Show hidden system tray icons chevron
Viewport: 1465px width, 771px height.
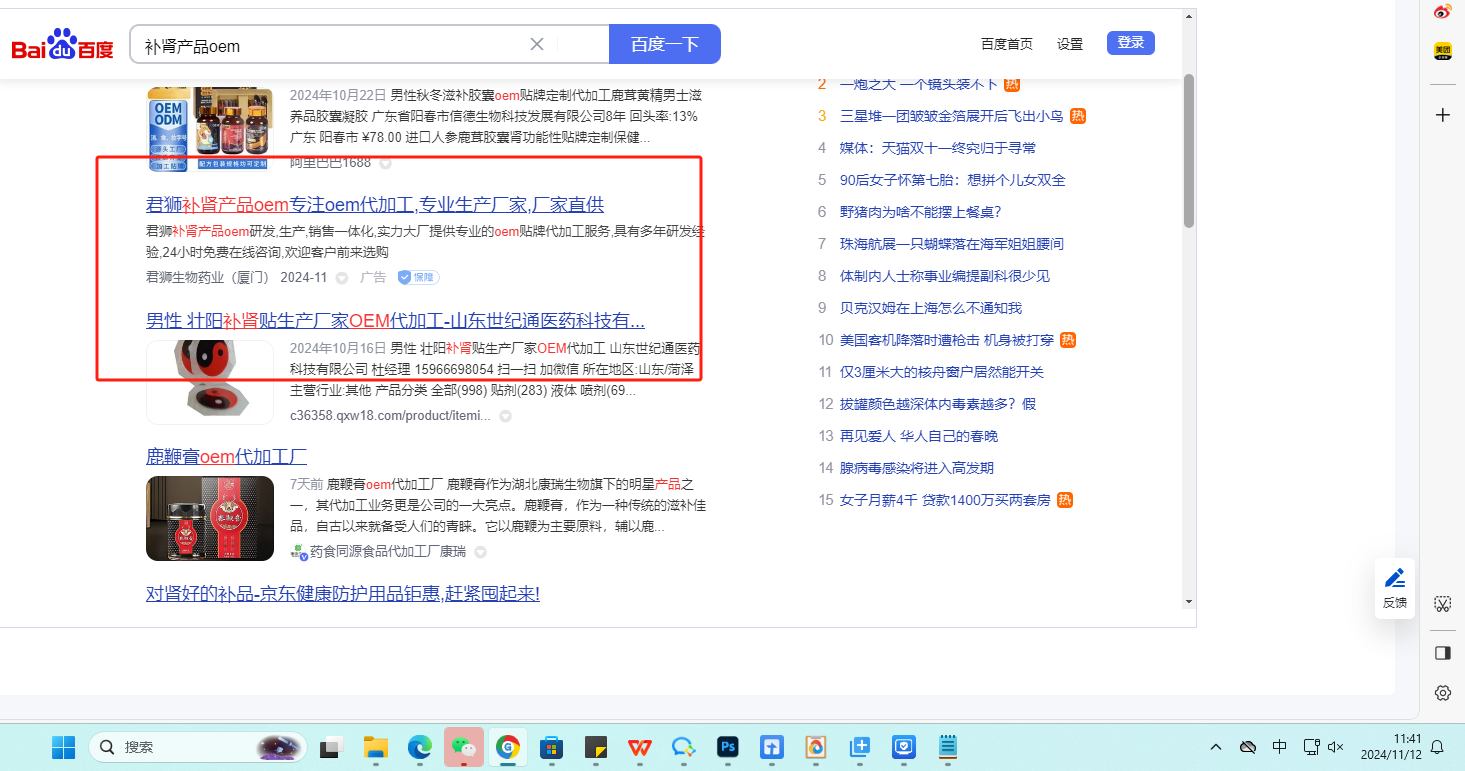coord(1216,747)
